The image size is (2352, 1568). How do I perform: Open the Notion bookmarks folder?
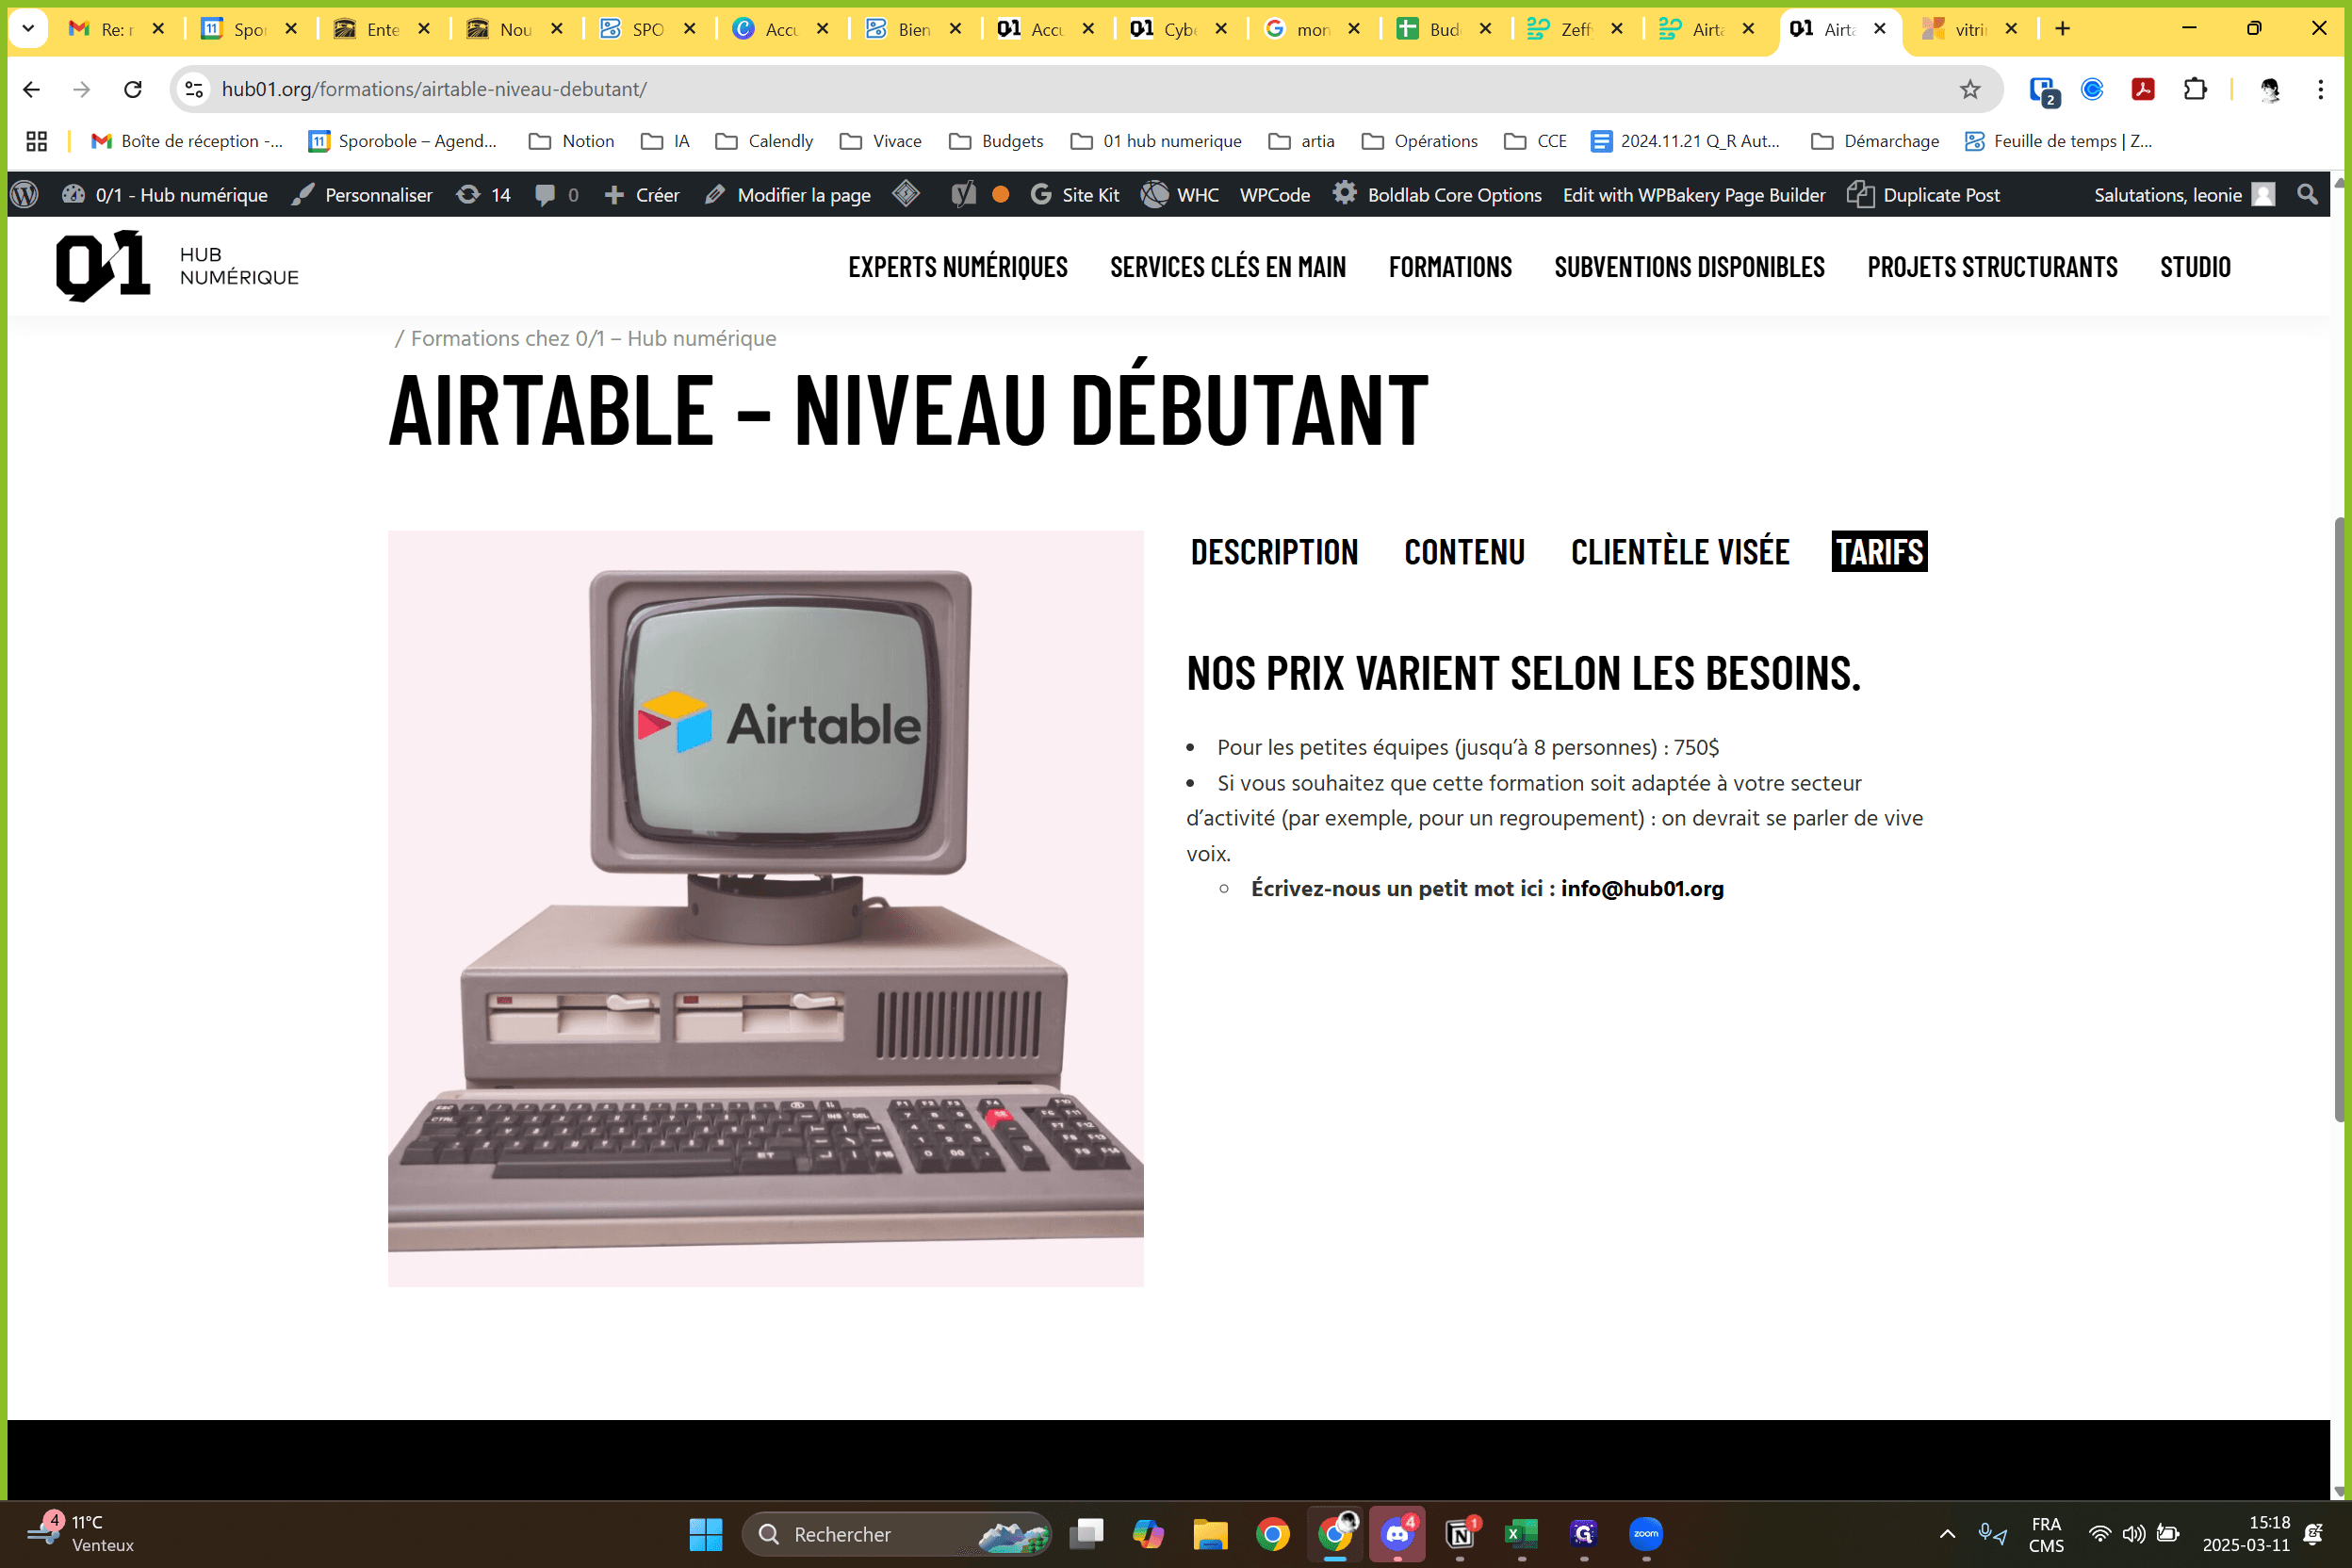[x=572, y=141]
